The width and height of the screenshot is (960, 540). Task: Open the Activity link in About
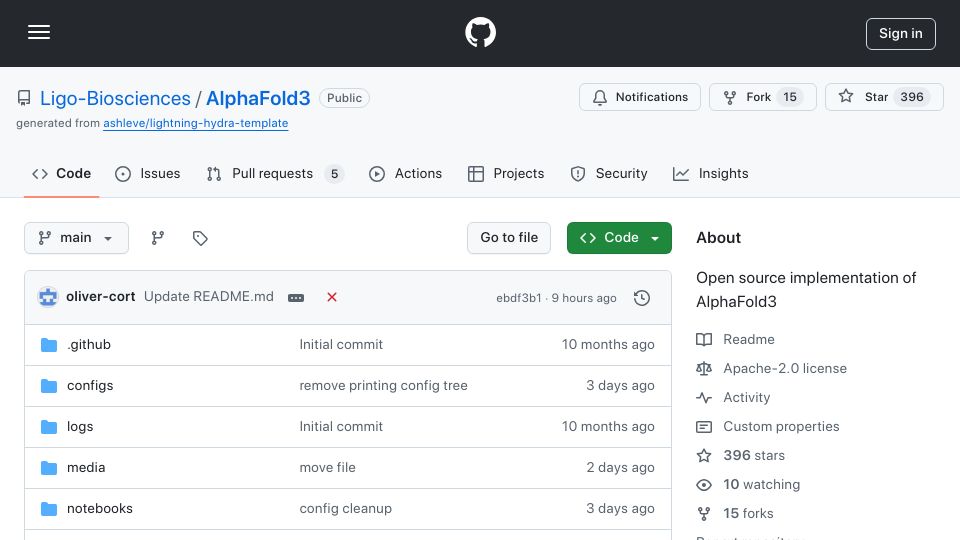pyautogui.click(x=733, y=398)
